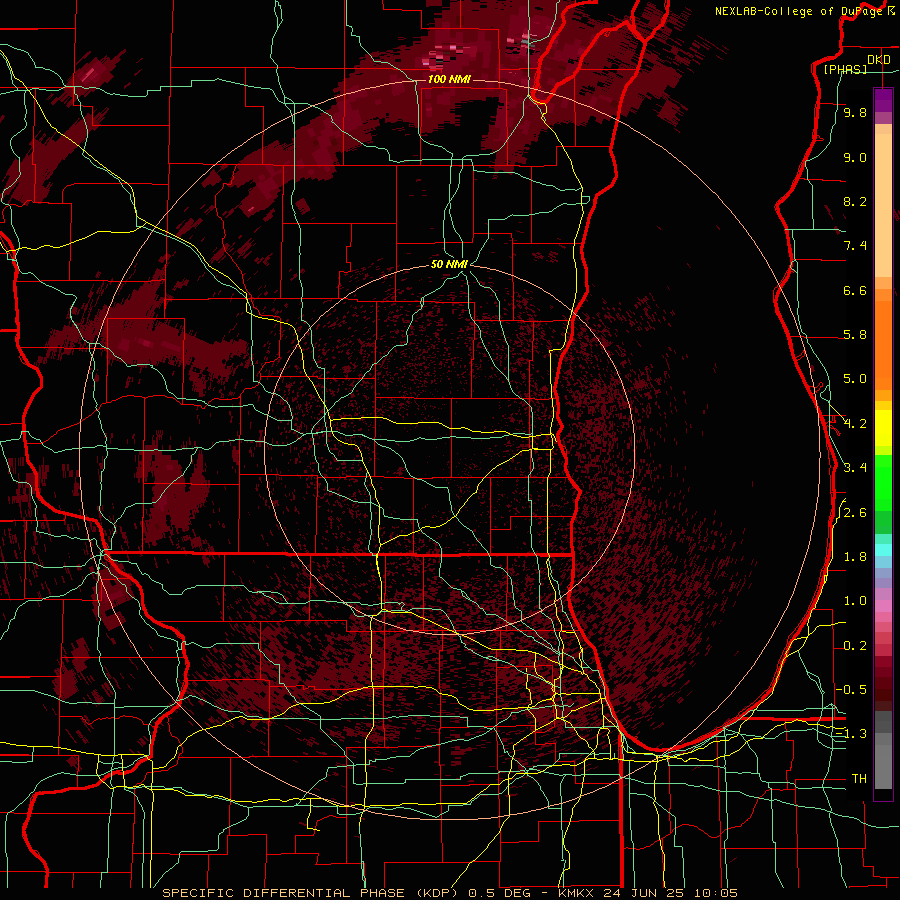Select the 1.8 value on the scale

coord(855,557)
